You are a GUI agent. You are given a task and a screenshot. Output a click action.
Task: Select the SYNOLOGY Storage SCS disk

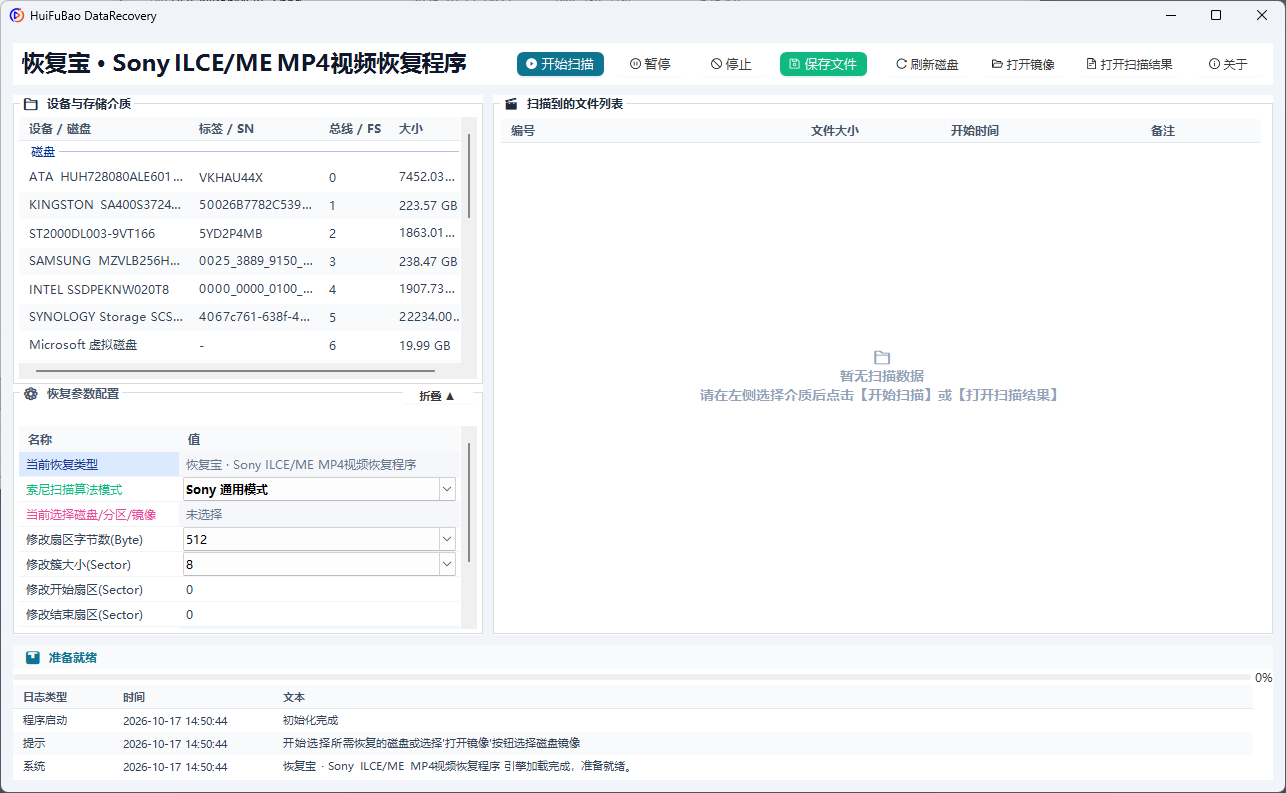click(x=240, y=317)
